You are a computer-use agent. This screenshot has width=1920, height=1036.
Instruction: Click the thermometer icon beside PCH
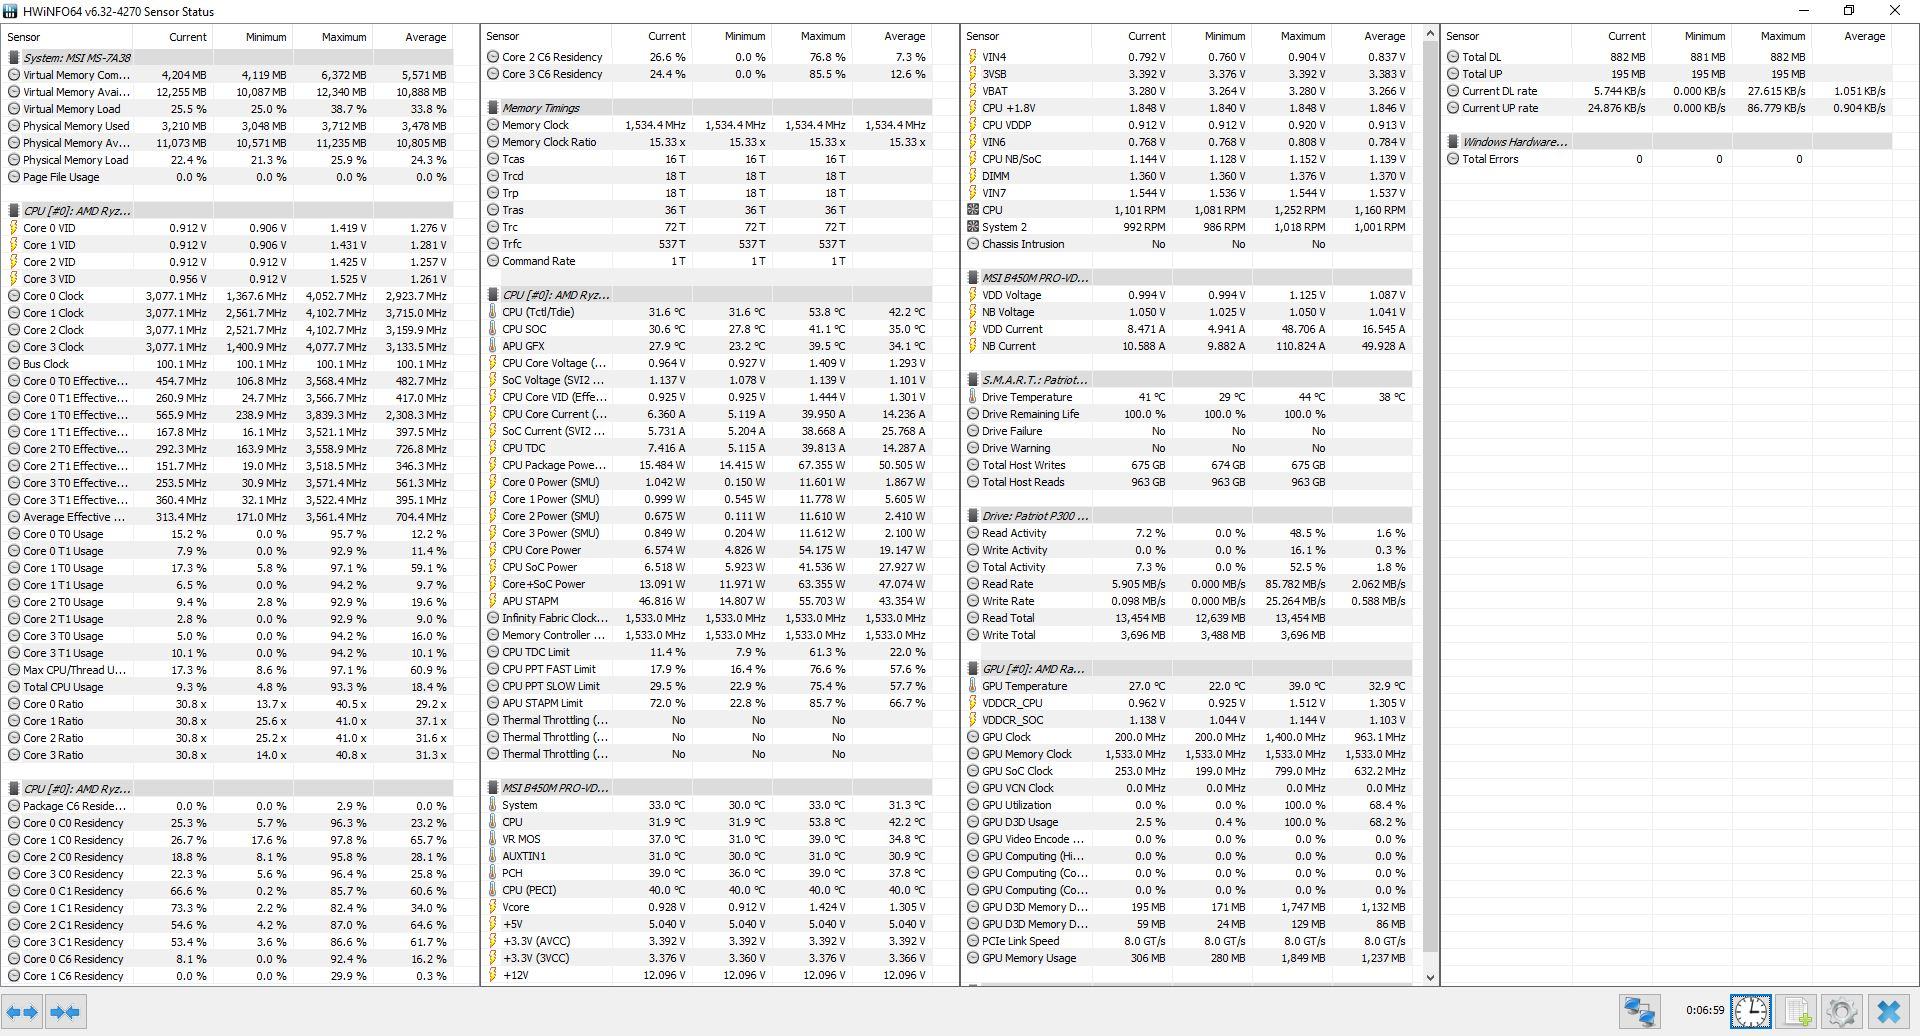[x=493, y=873]
